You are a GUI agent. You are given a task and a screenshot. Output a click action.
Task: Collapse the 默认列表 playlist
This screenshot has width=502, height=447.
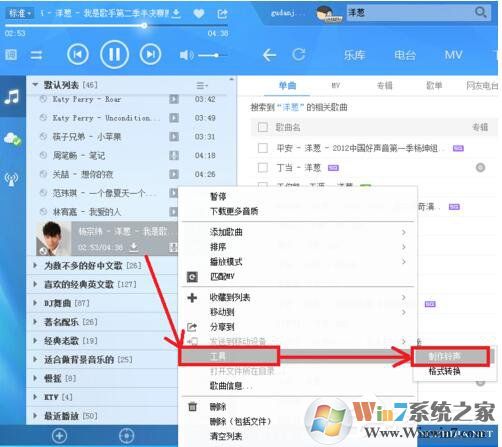35,85
